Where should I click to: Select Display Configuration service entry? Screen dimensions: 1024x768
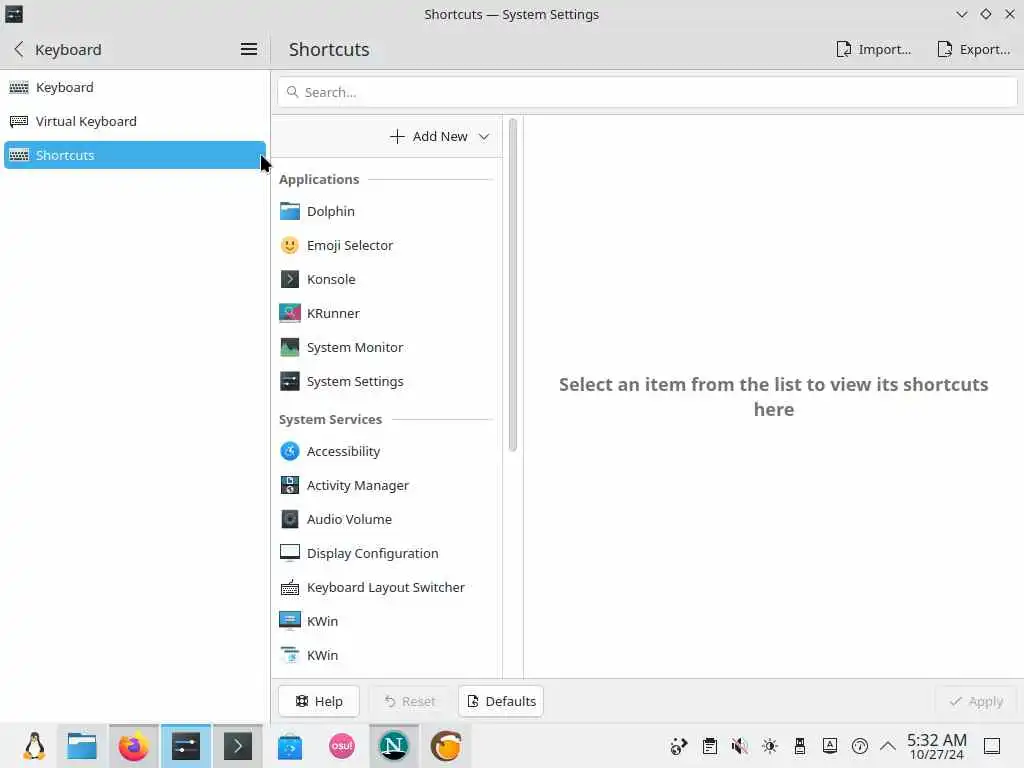[x=387, y=553]
